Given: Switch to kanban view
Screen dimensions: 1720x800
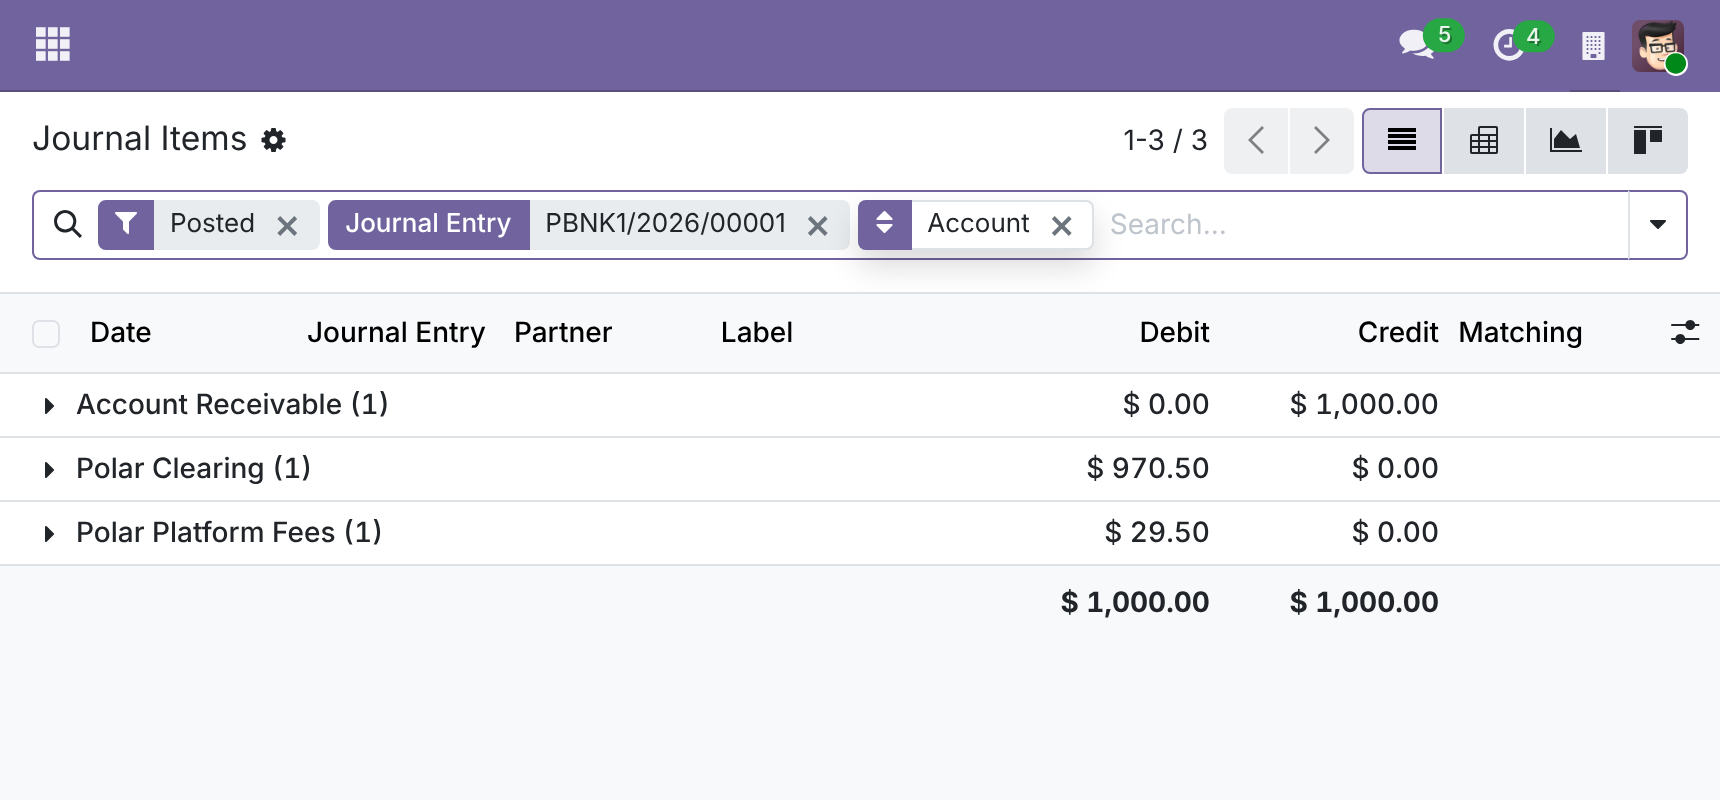Looking at the screenshot, I should 1647,140.
